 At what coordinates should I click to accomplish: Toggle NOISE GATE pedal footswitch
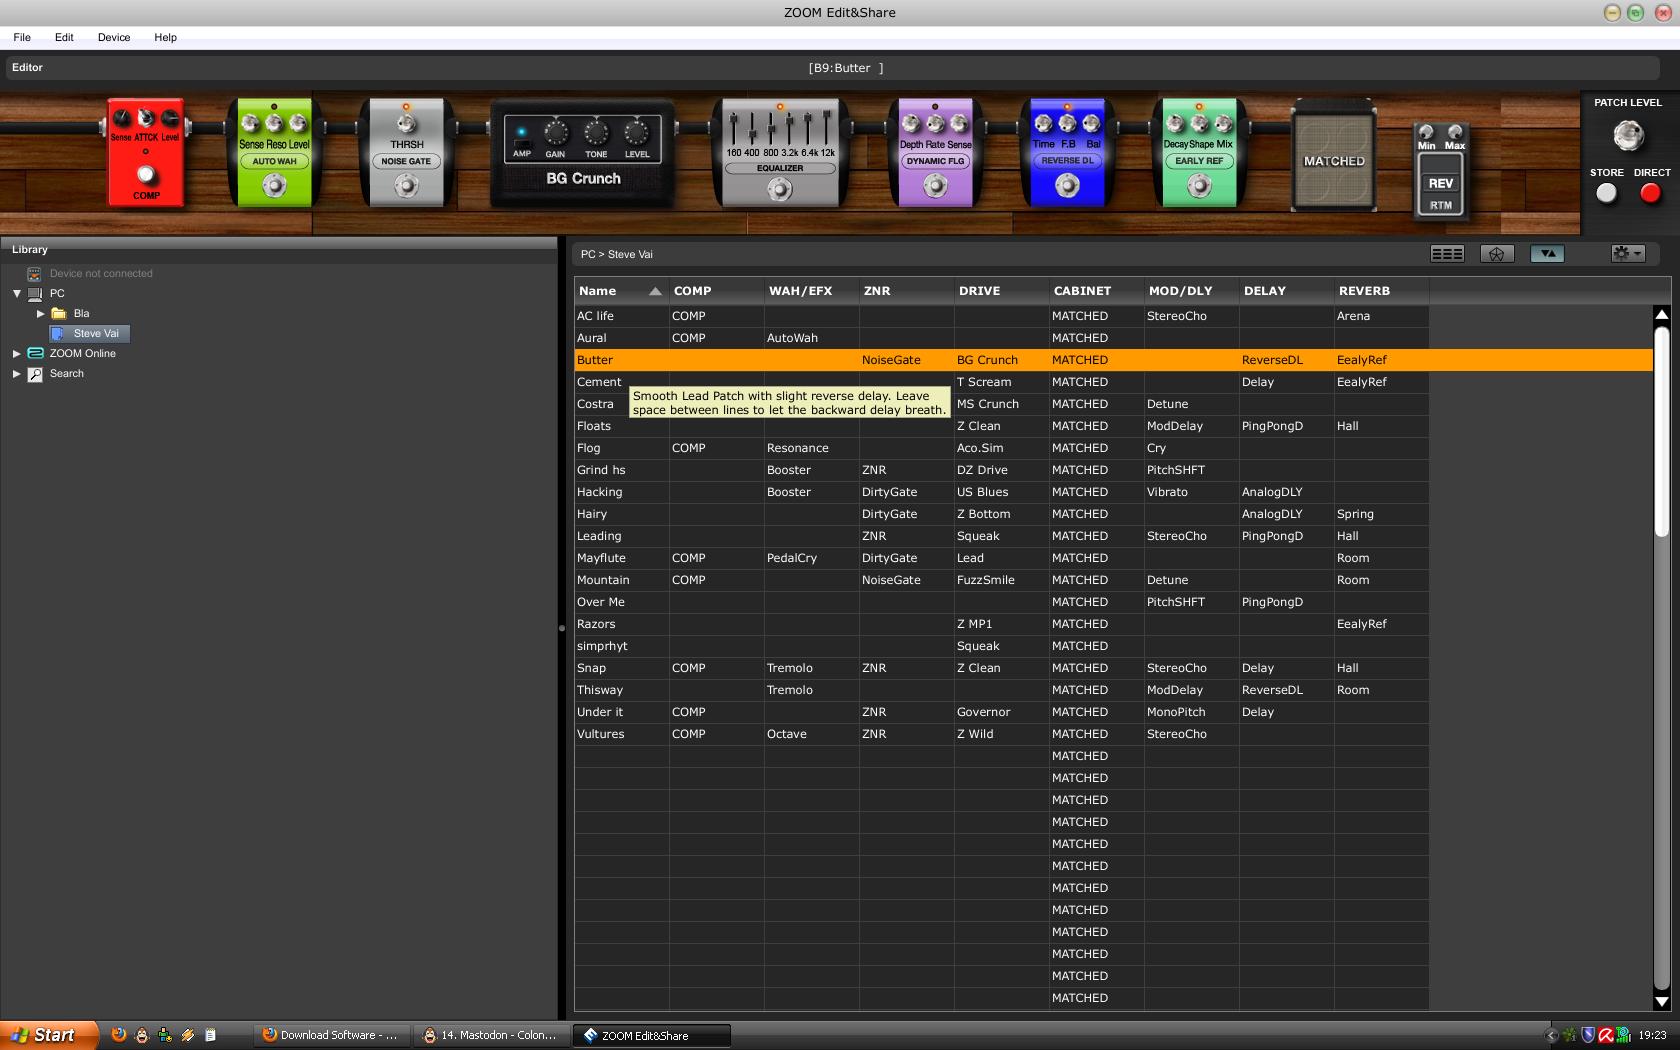(406, 185)
